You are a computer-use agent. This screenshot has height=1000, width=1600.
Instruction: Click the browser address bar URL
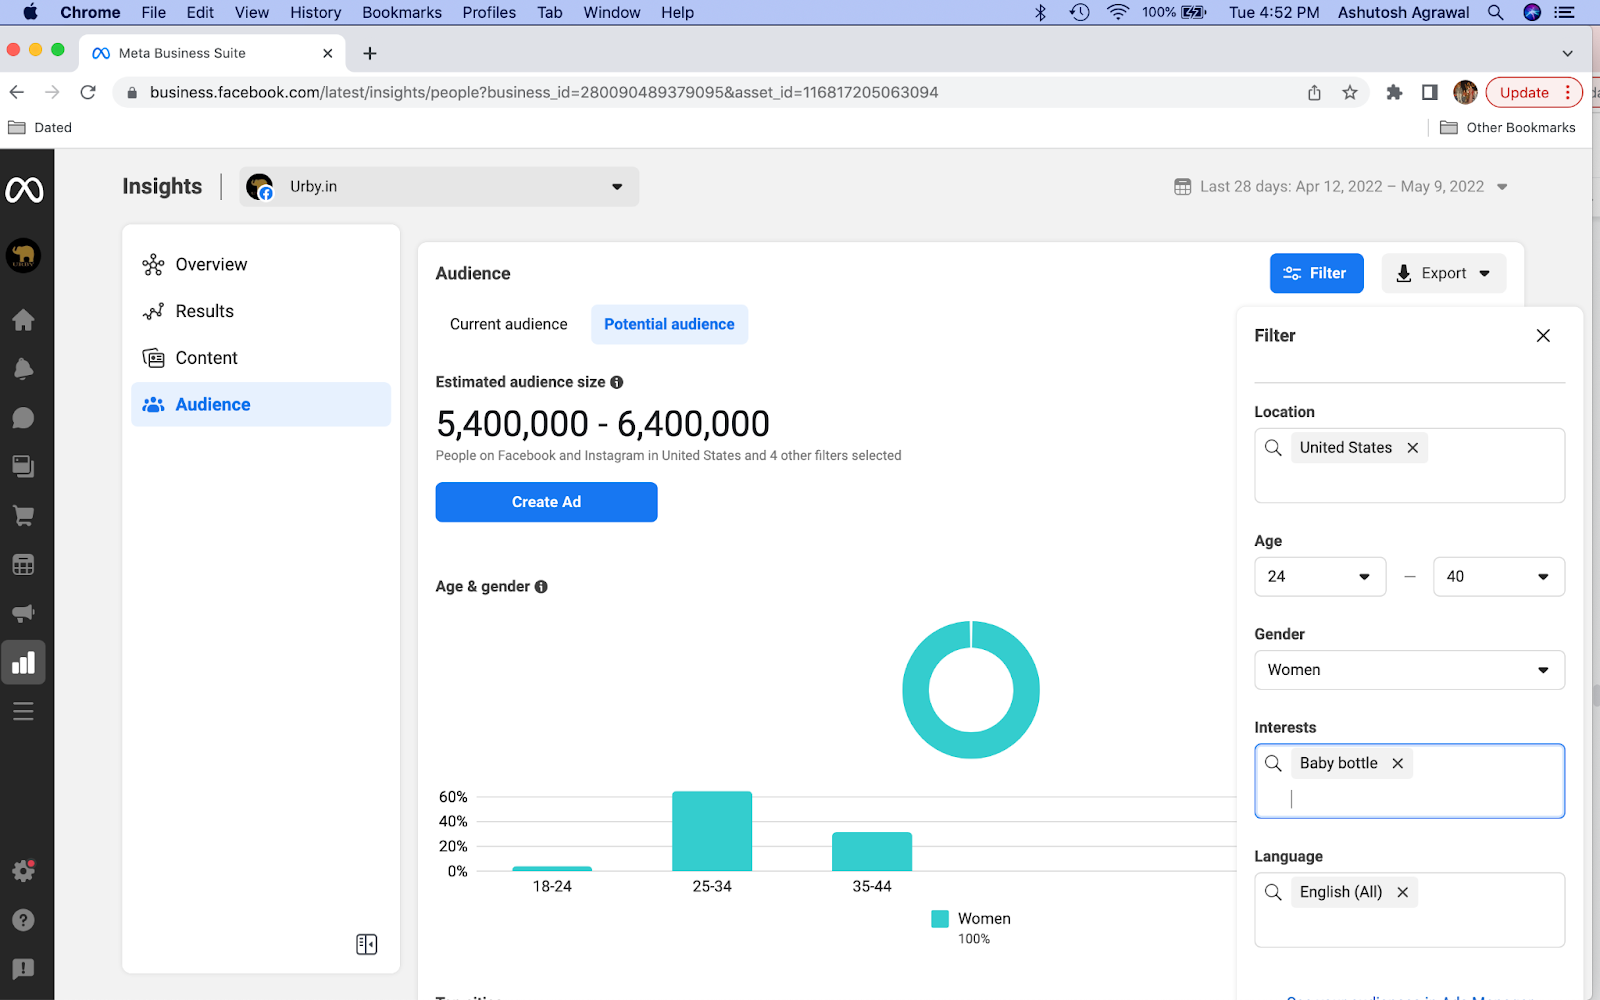[x=544, y=92]
